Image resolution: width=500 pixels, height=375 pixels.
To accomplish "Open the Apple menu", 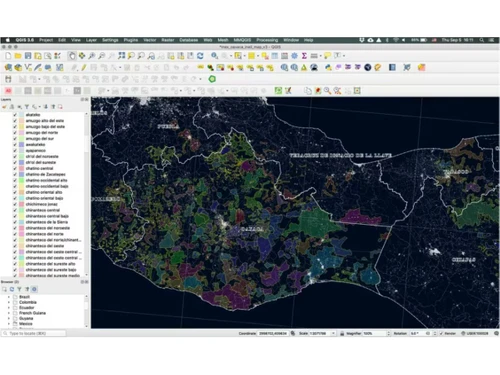I will click(x=8, y=40).
